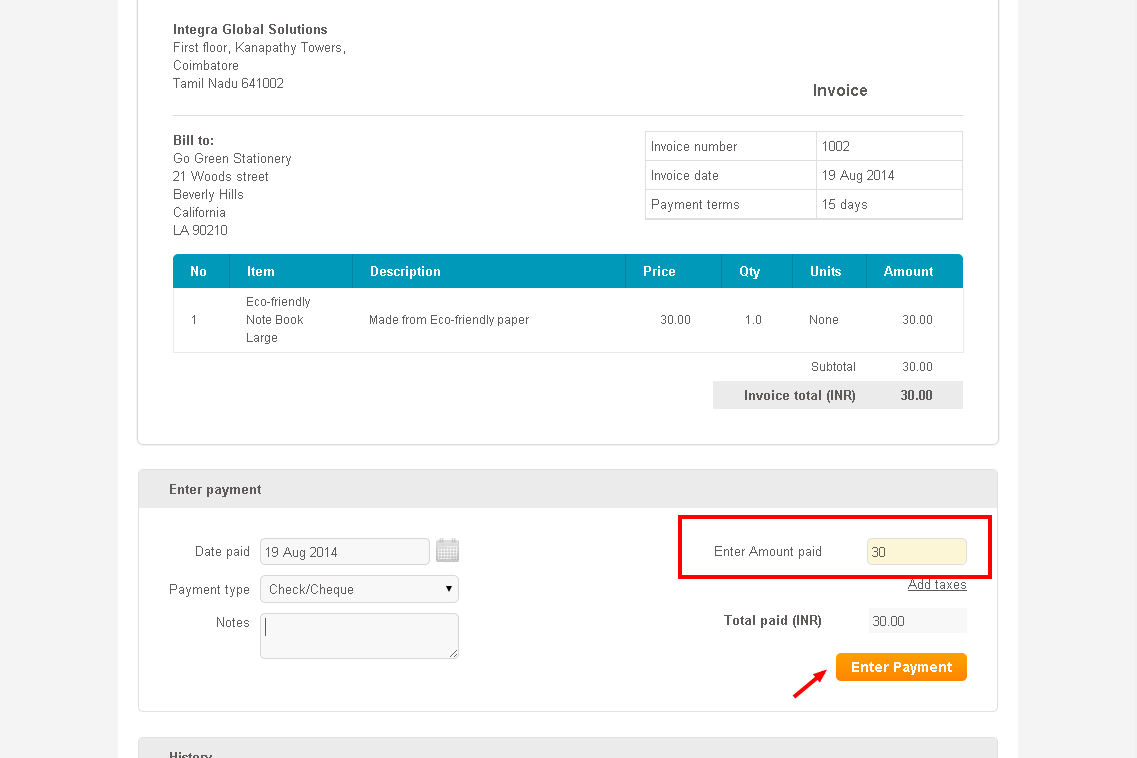Viewport: 1137px width, 758px height.
Task: Click the Total paid (INR) field
Action: coord(917,621)
